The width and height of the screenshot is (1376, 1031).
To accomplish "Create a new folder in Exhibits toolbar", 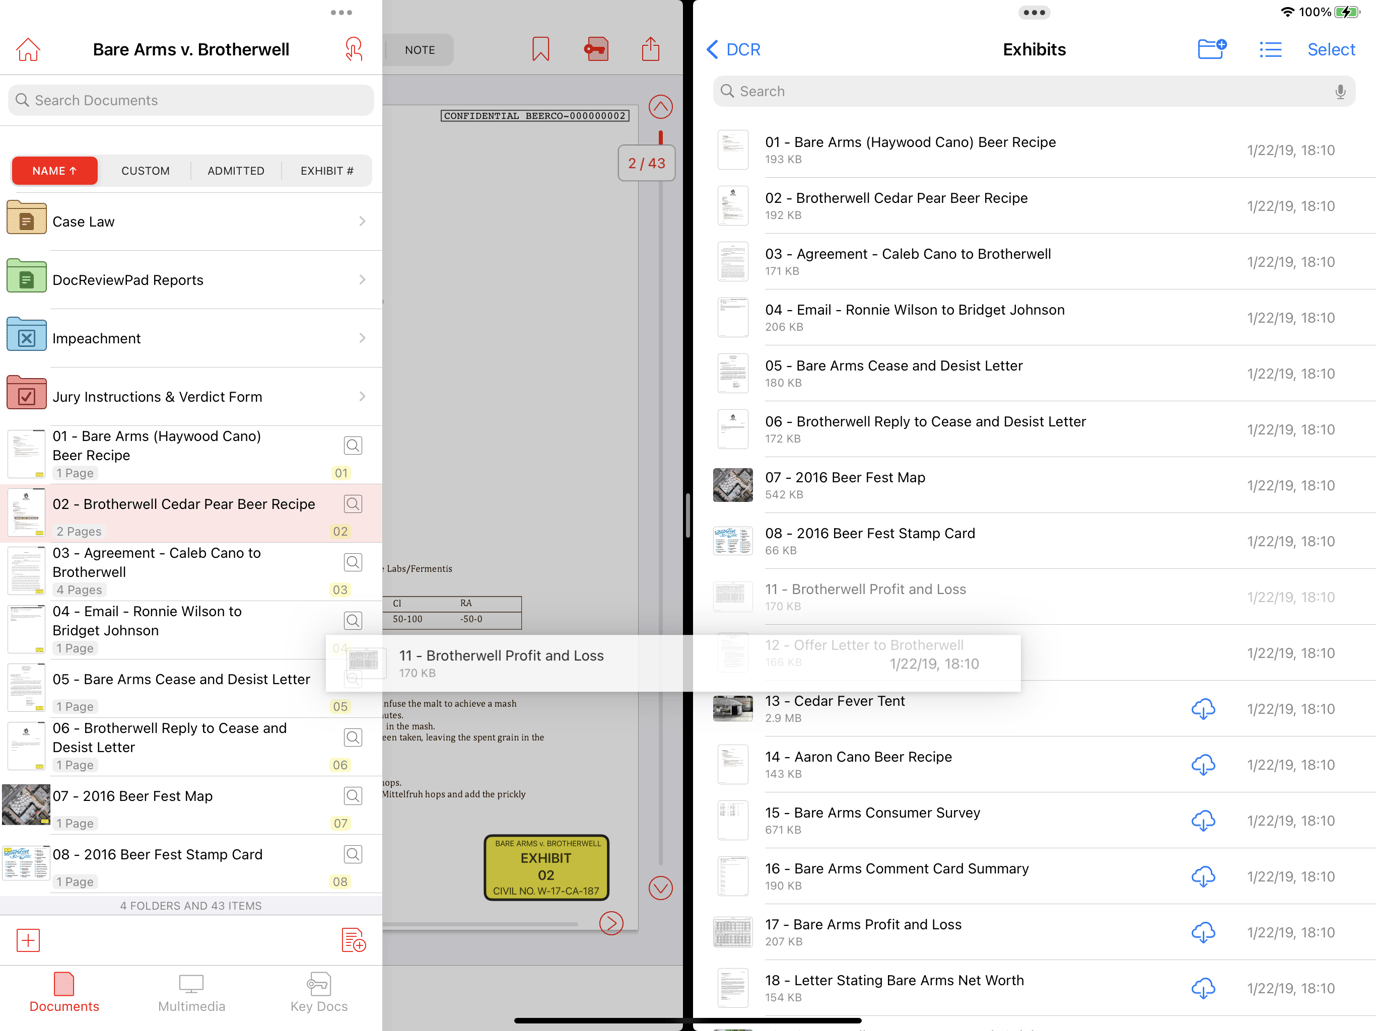I will click(1211, 48).
